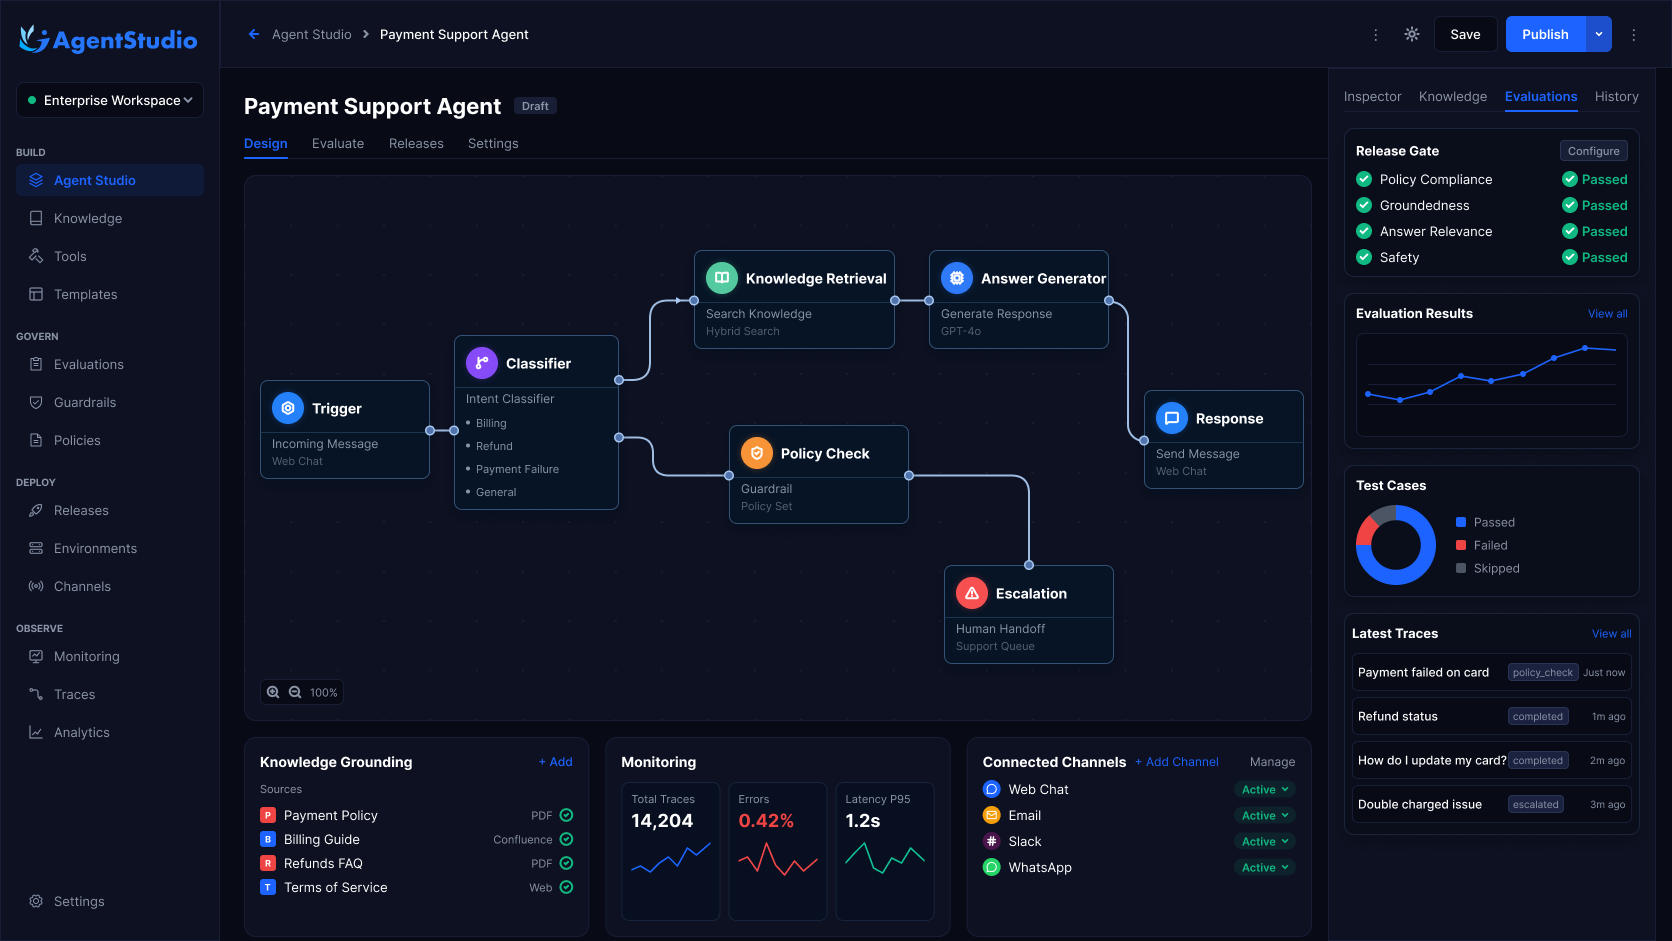Toggle the light theme sun icon
The width and height of the screenshot is (1672, 941).
(x=1412, y=34)
